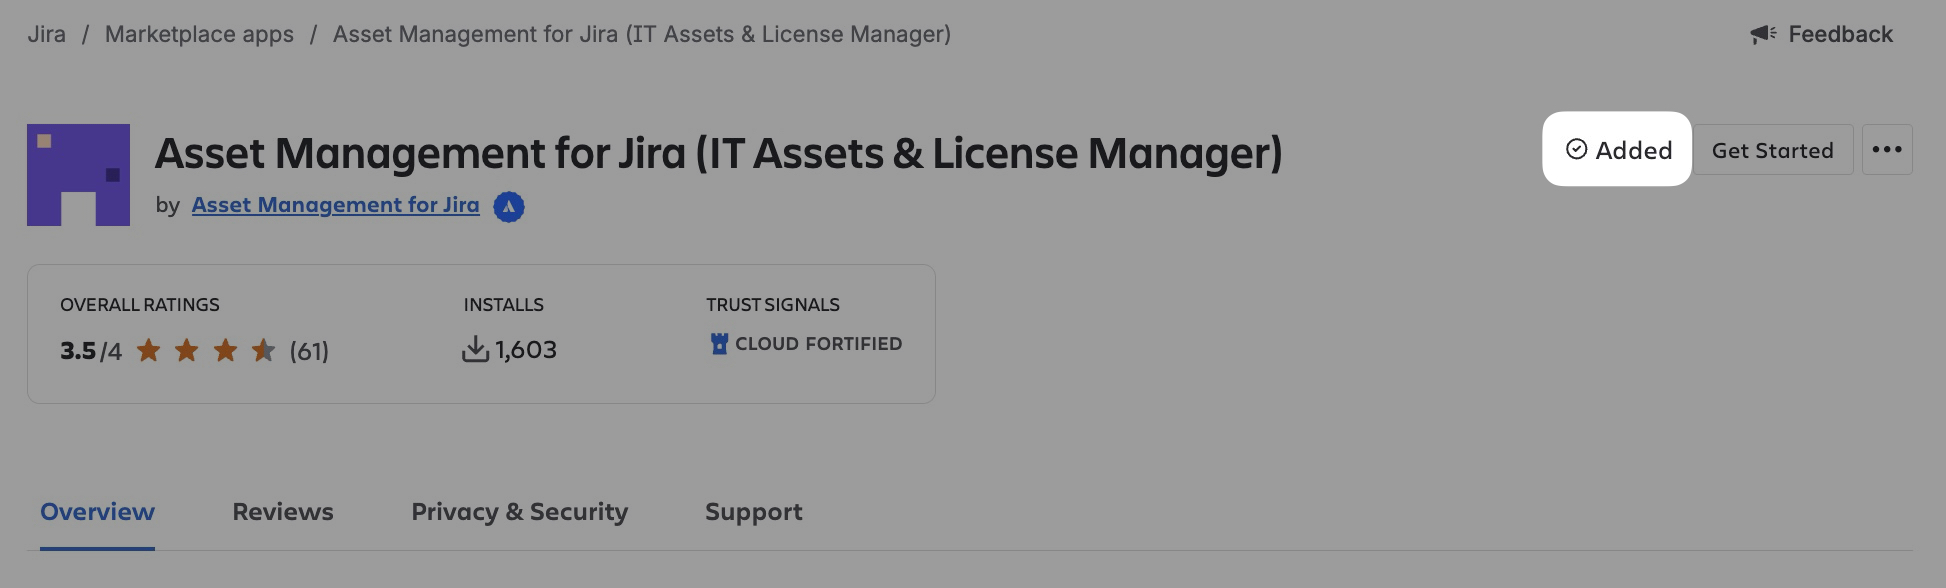
Task: Click the half-filled fourth rating star
Action: coord(264,350)
